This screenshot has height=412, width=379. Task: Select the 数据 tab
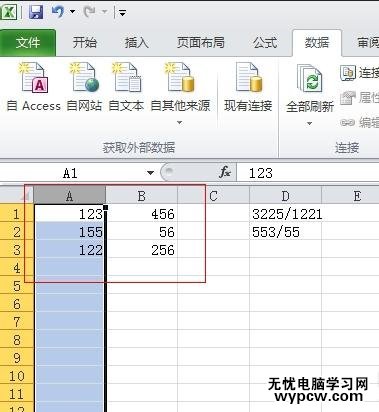coord(317,43)
